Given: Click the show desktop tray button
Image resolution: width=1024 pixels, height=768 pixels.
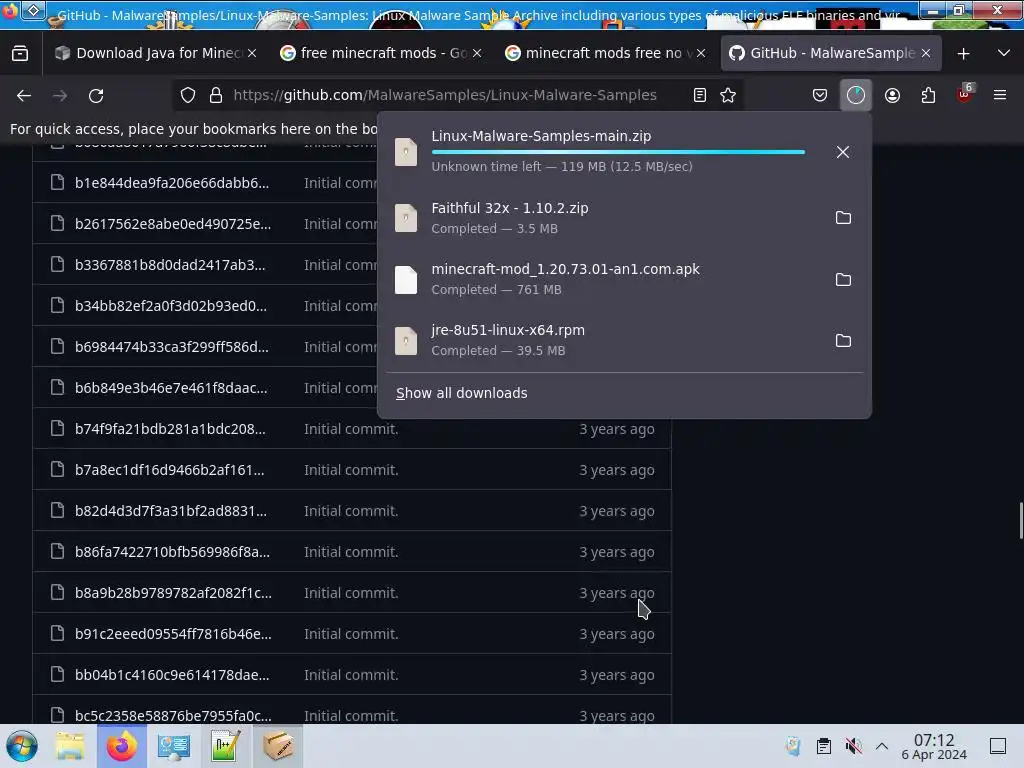Looking at the screenshot, I should (x=997, y=746).
